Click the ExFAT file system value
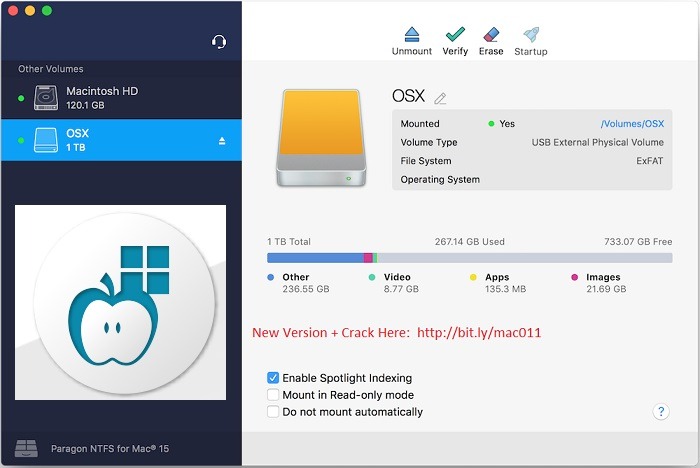This screenshot has width=700, height=468. pyautogui.click(x=650, y=161)
